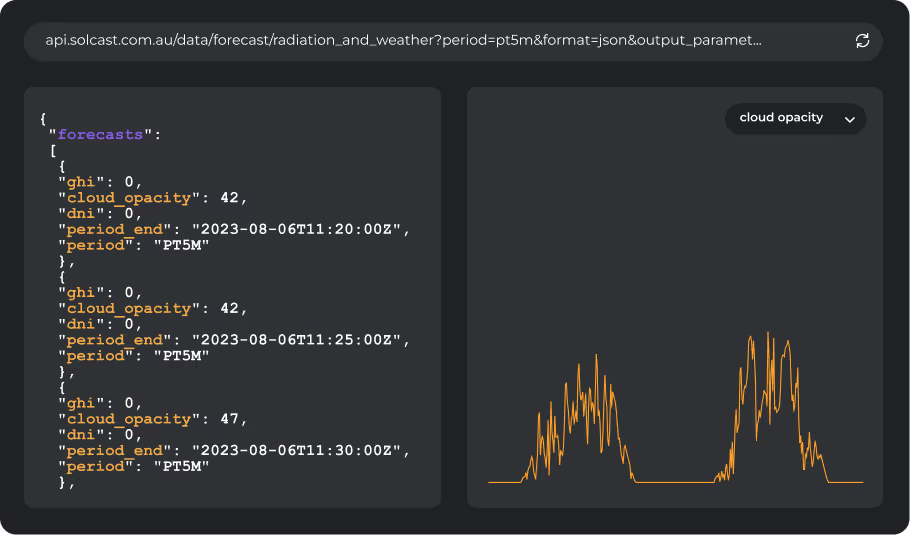Click the refresh icon in the URL bar
Image resolution: width=910 pixels, height=535 pixels.
pos(862,41)
